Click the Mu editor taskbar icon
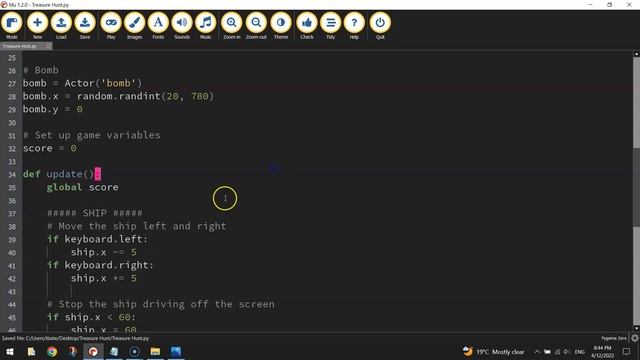 93,352
